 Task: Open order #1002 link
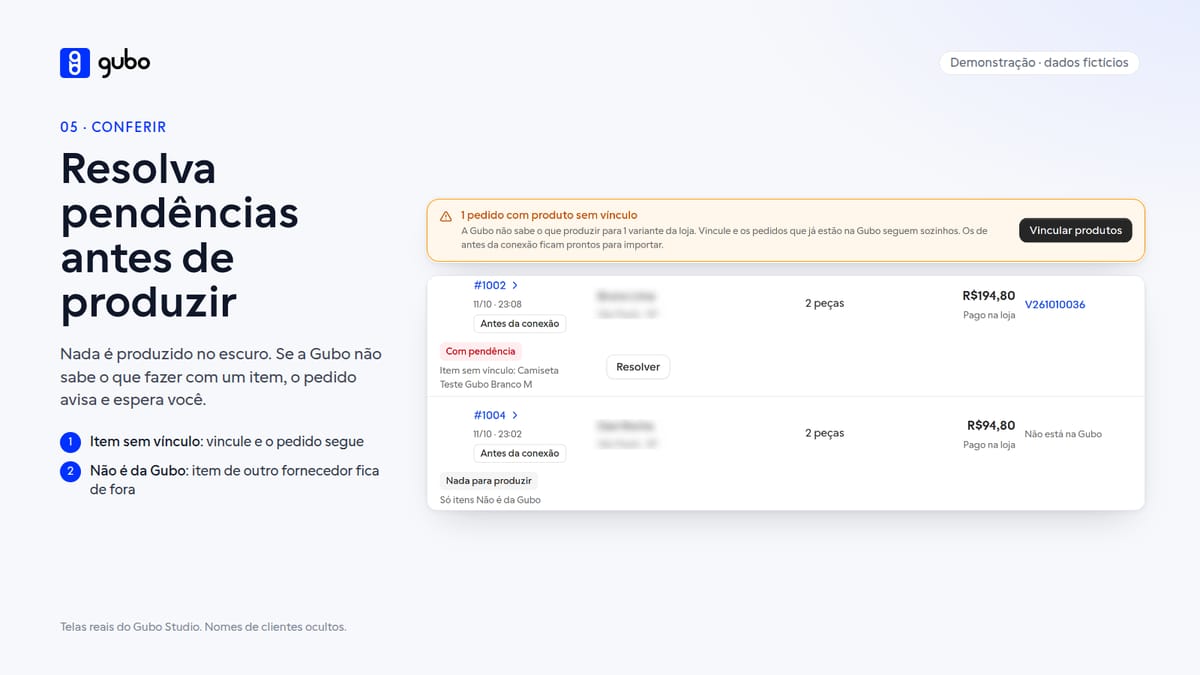pos(490,285)
